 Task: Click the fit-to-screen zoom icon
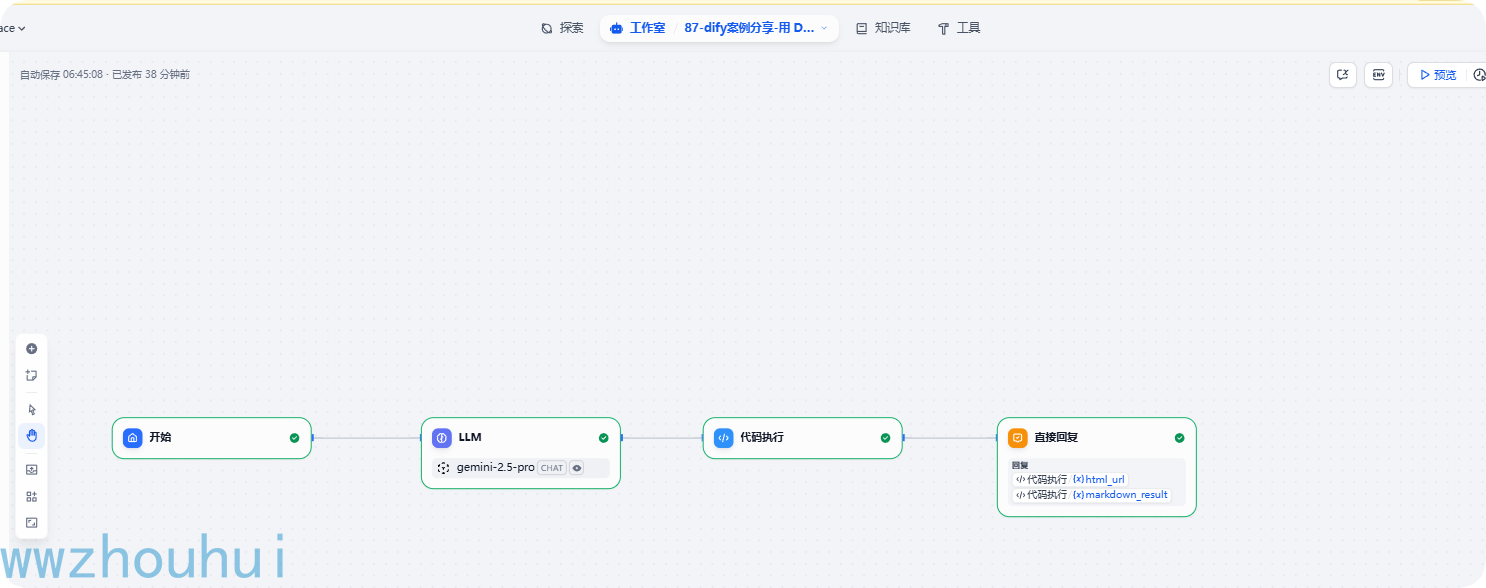pyautogui.click(x=31, y=522)
